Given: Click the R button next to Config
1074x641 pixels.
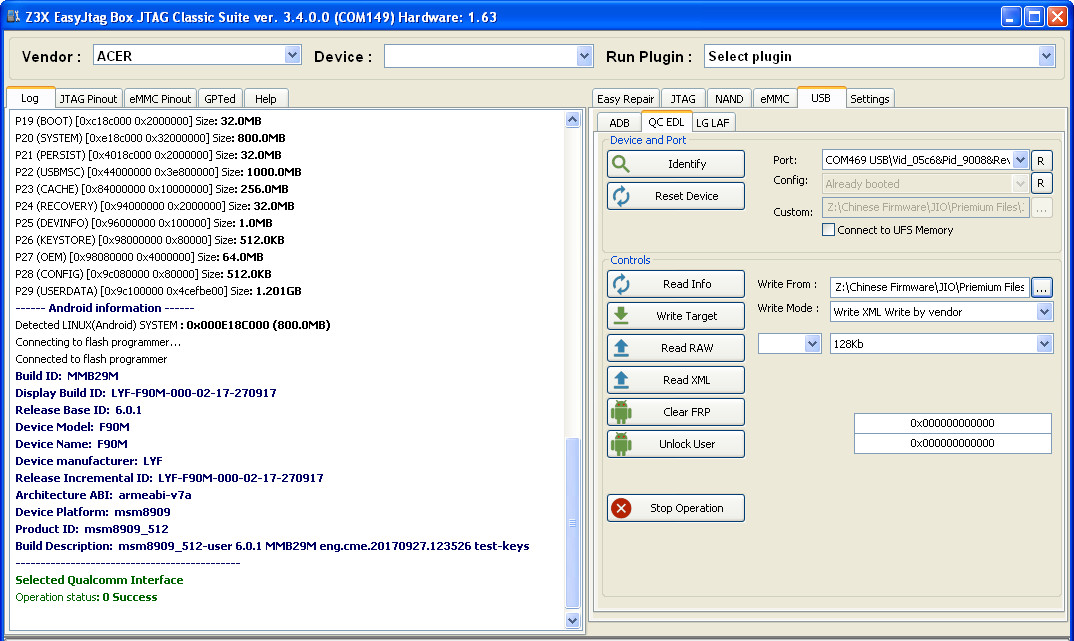Looking at the screenshot, I should 1041,184.
